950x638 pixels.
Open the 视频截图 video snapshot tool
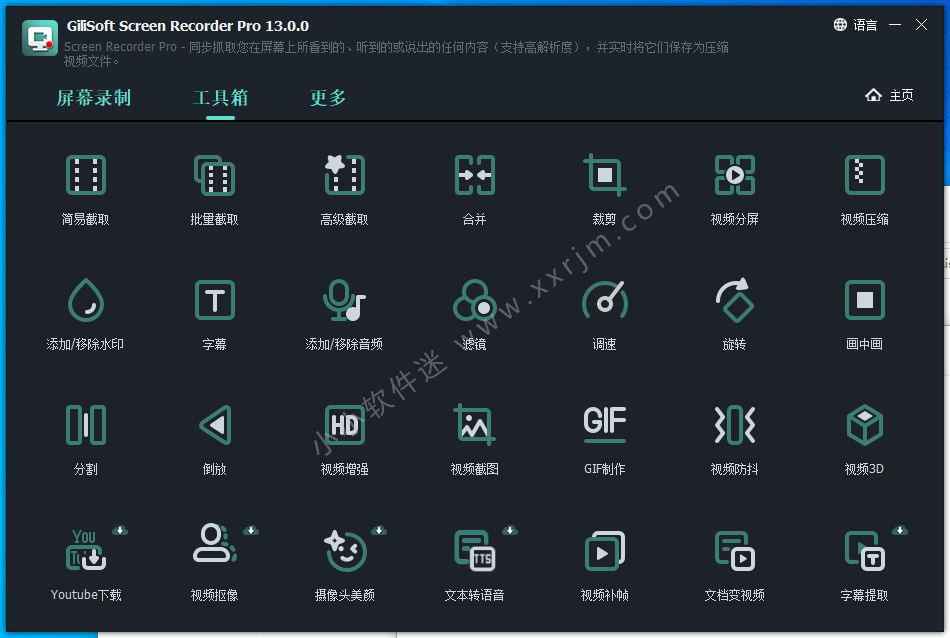pos(474,440)
